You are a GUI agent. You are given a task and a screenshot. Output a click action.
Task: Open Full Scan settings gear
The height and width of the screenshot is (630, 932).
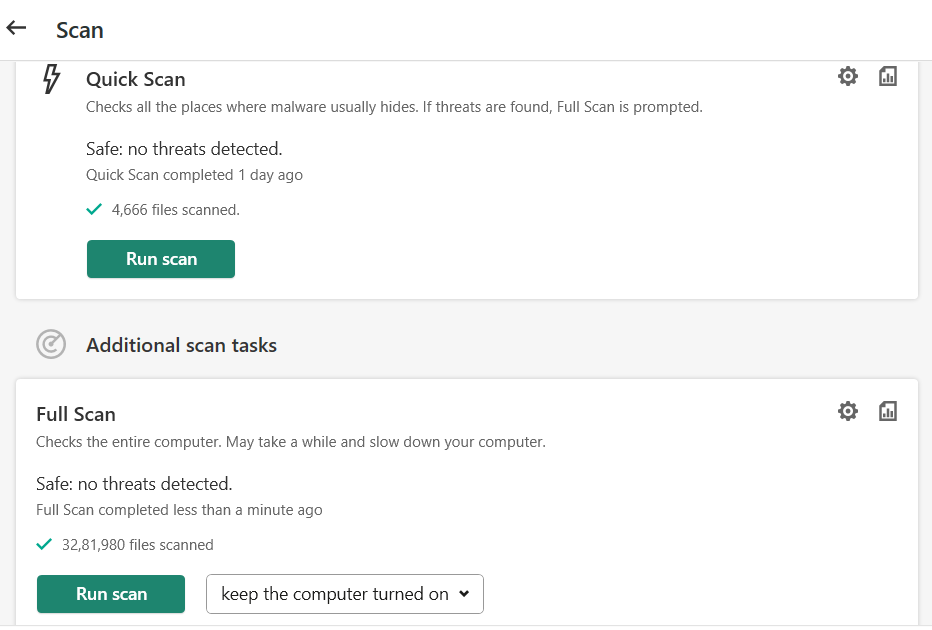[848, 411]
